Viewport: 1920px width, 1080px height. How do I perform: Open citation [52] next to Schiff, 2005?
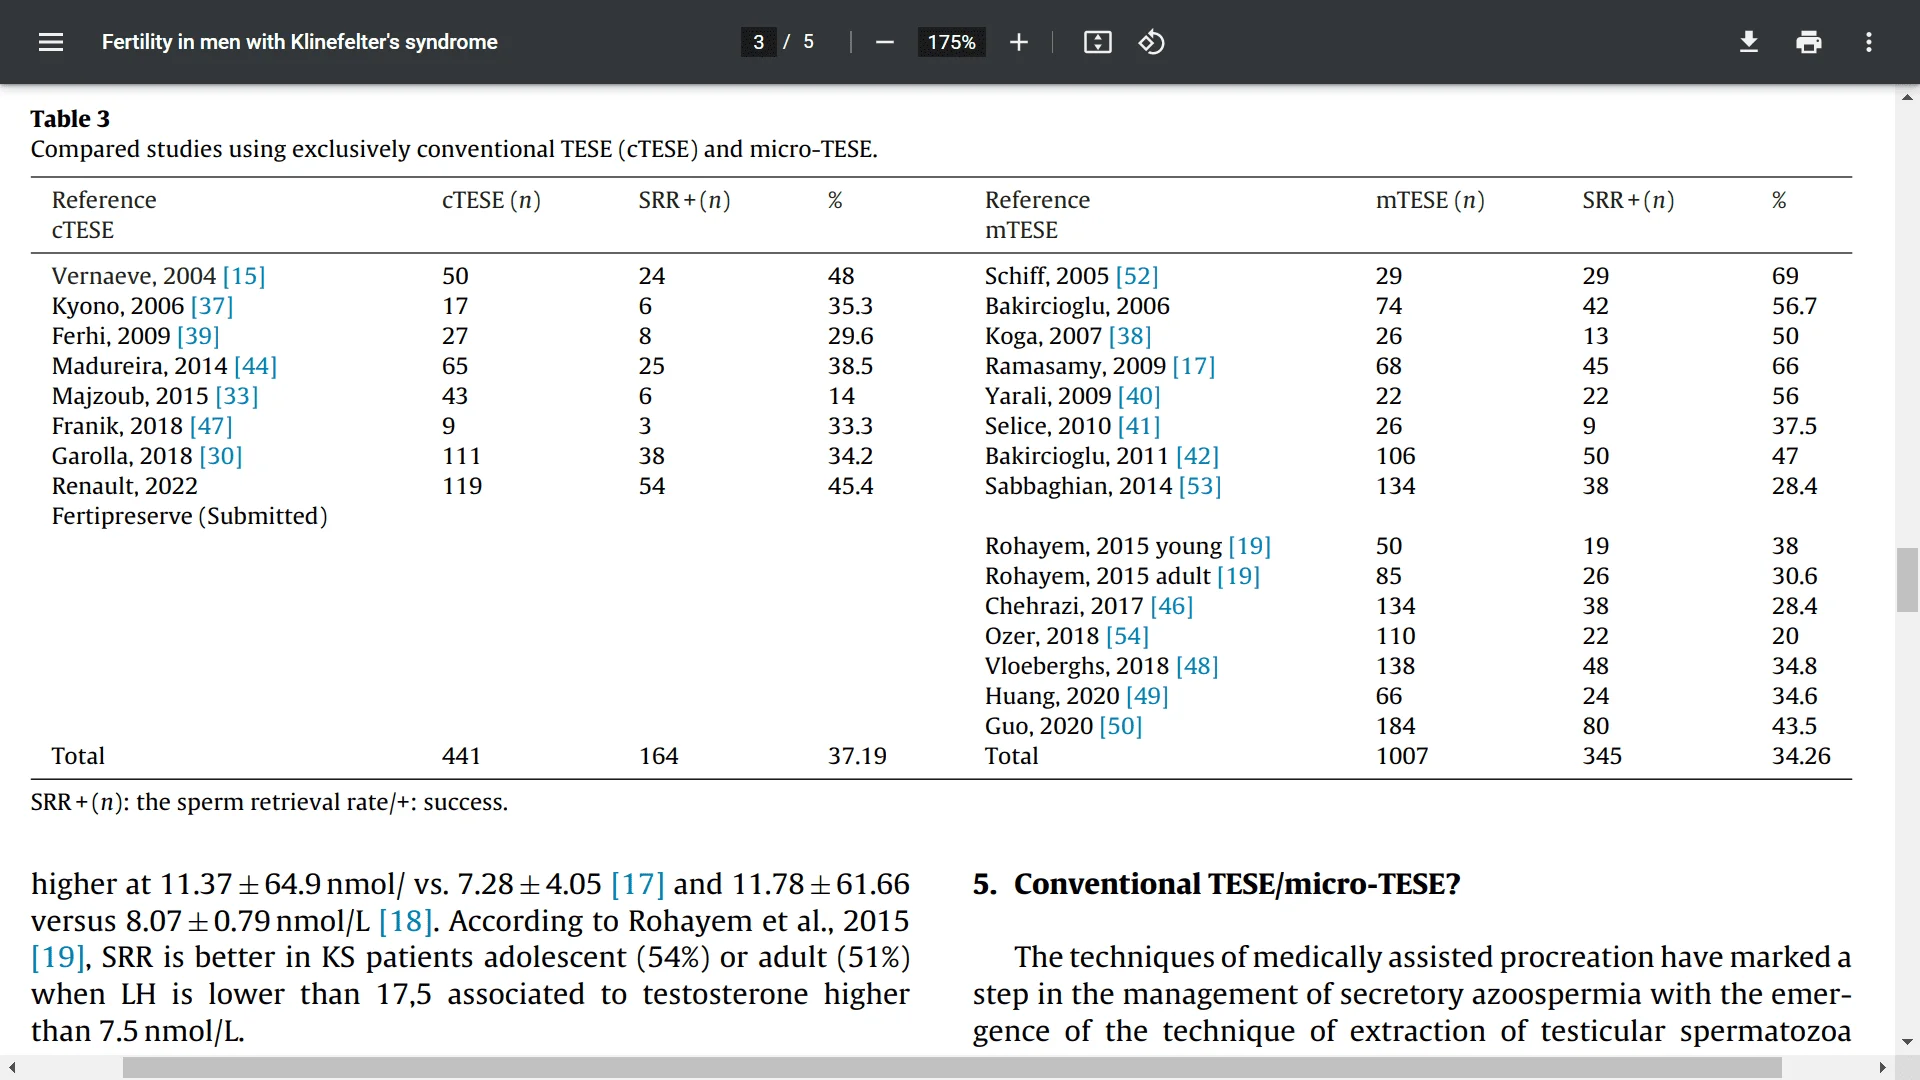[x=1137, y=276]
